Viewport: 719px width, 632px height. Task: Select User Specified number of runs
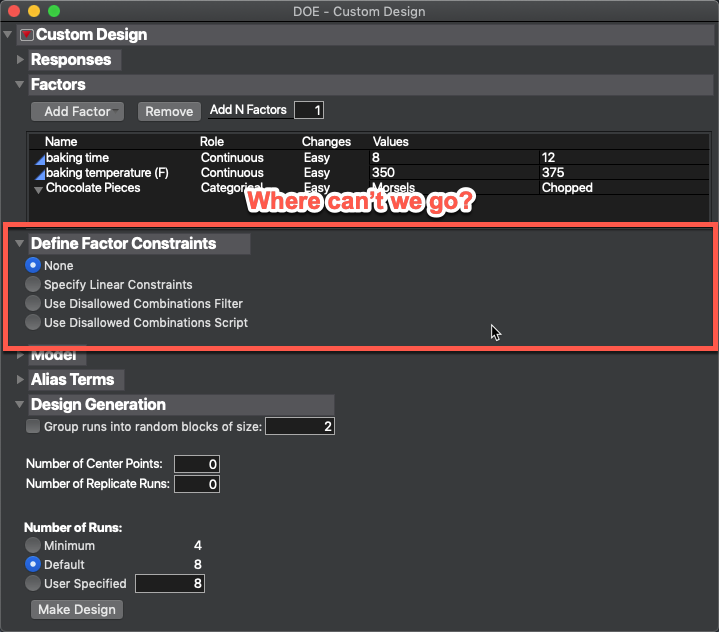tap(33, 583)
